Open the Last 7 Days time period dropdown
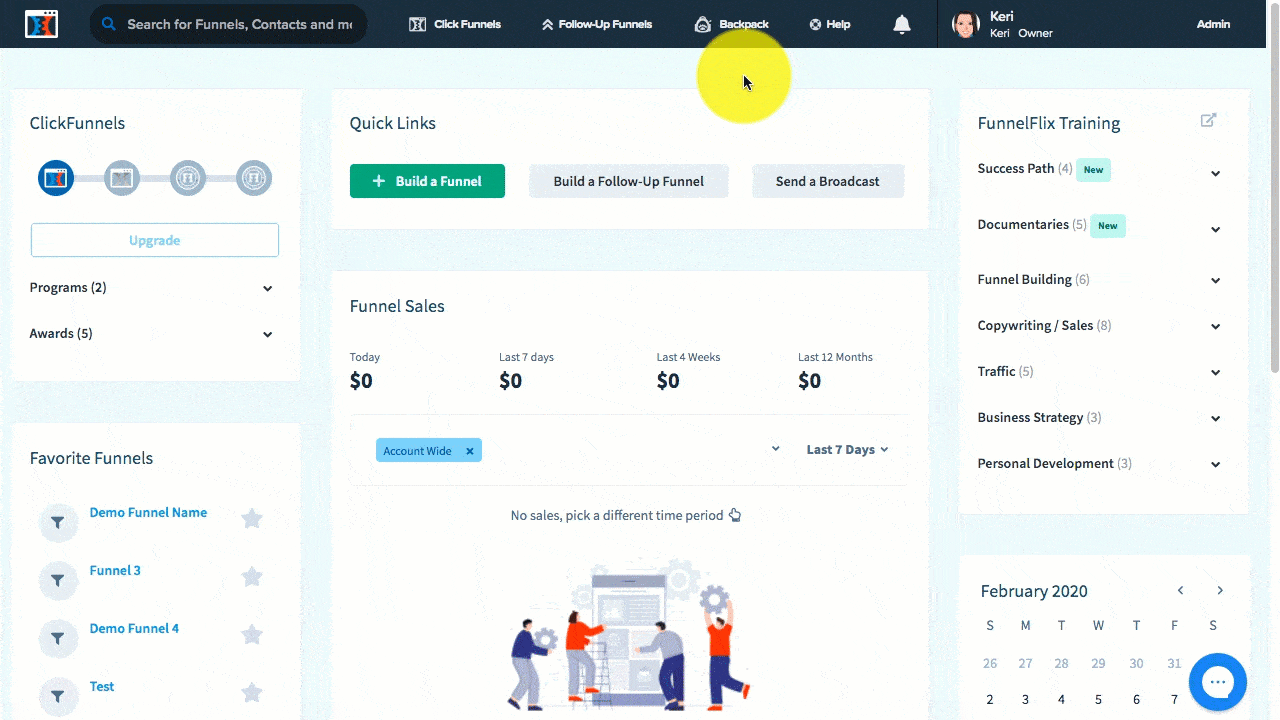The height and width of the screenshot is (720, 1280). click(x=845, y=449)
